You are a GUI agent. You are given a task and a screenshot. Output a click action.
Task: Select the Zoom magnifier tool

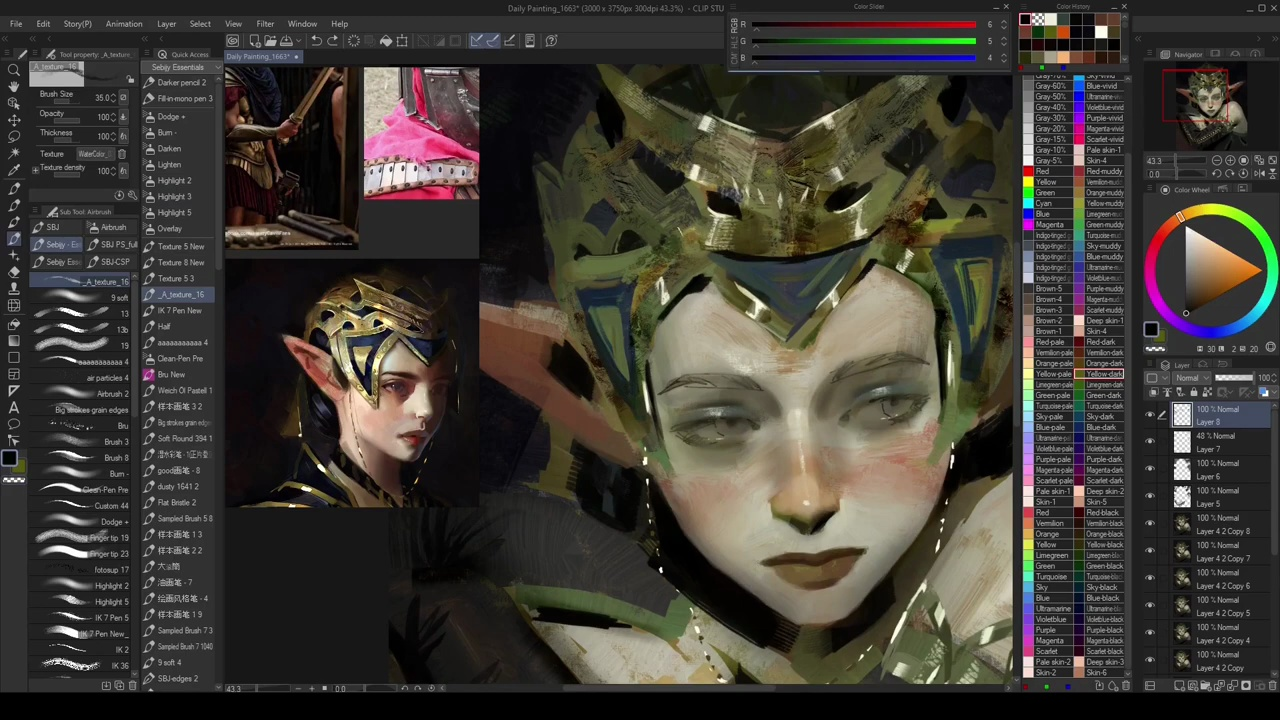[x=14, y=70]
